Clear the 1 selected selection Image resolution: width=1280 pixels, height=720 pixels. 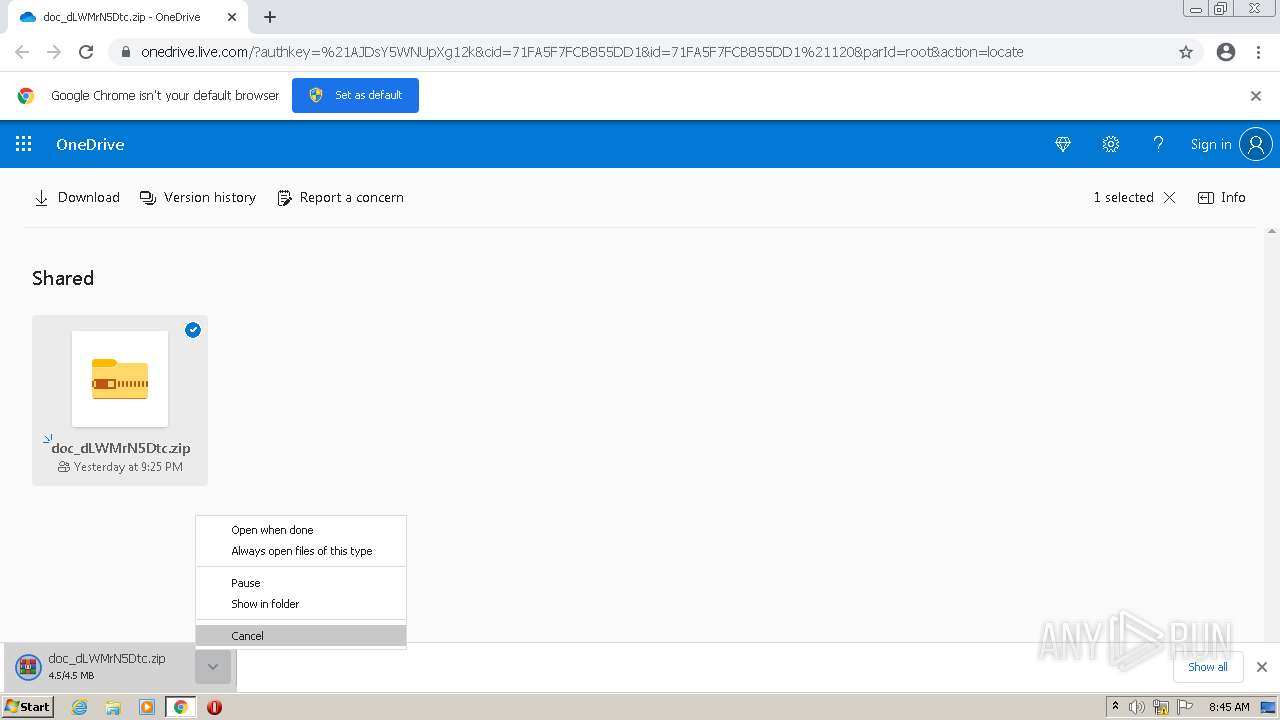click(x=1169, y=197)
